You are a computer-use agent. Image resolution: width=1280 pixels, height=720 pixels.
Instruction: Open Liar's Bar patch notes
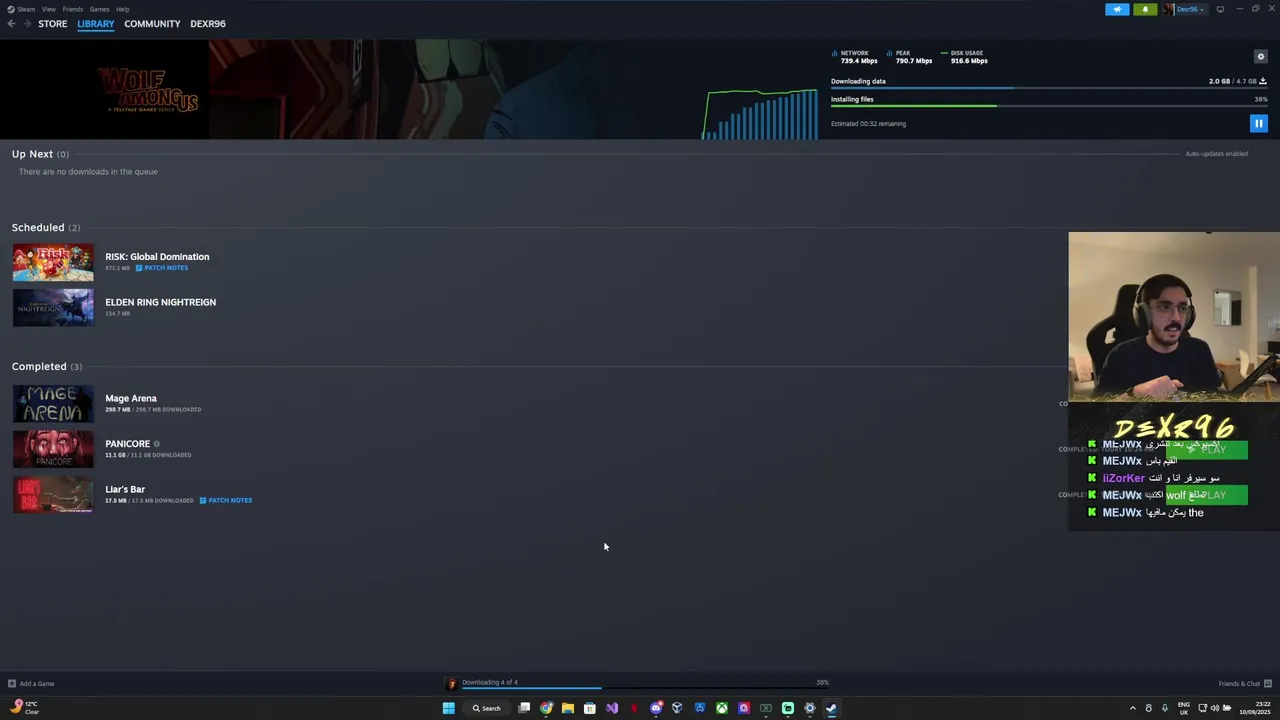(x=226, y=500)
